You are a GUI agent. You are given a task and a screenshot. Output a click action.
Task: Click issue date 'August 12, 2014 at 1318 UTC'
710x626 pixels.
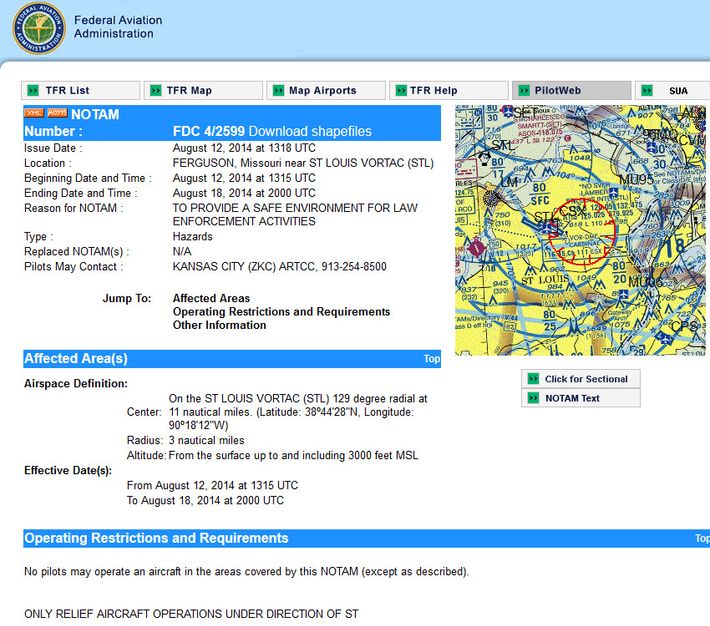[x=244, y=148]
